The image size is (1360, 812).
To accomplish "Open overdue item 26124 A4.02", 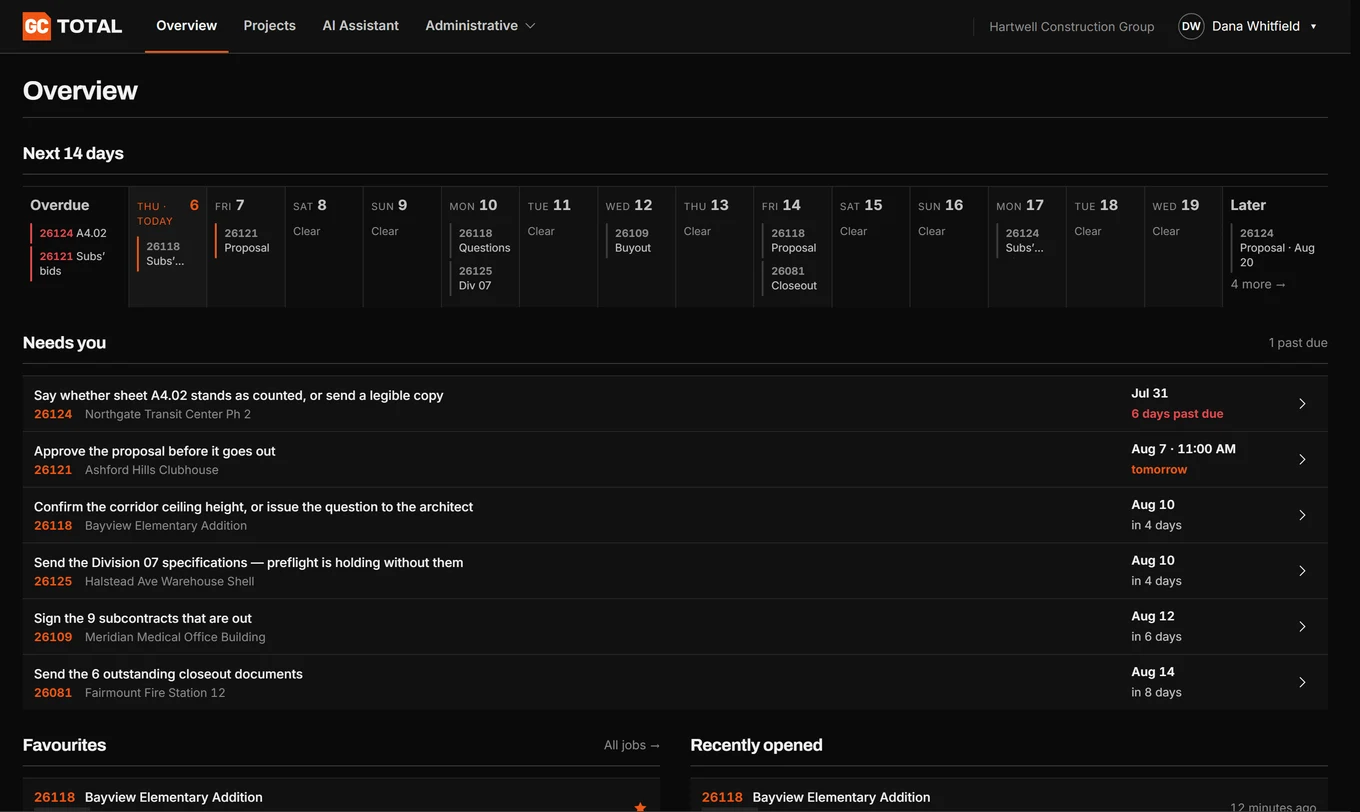I will pyautogui.click(x=72, y=233).
